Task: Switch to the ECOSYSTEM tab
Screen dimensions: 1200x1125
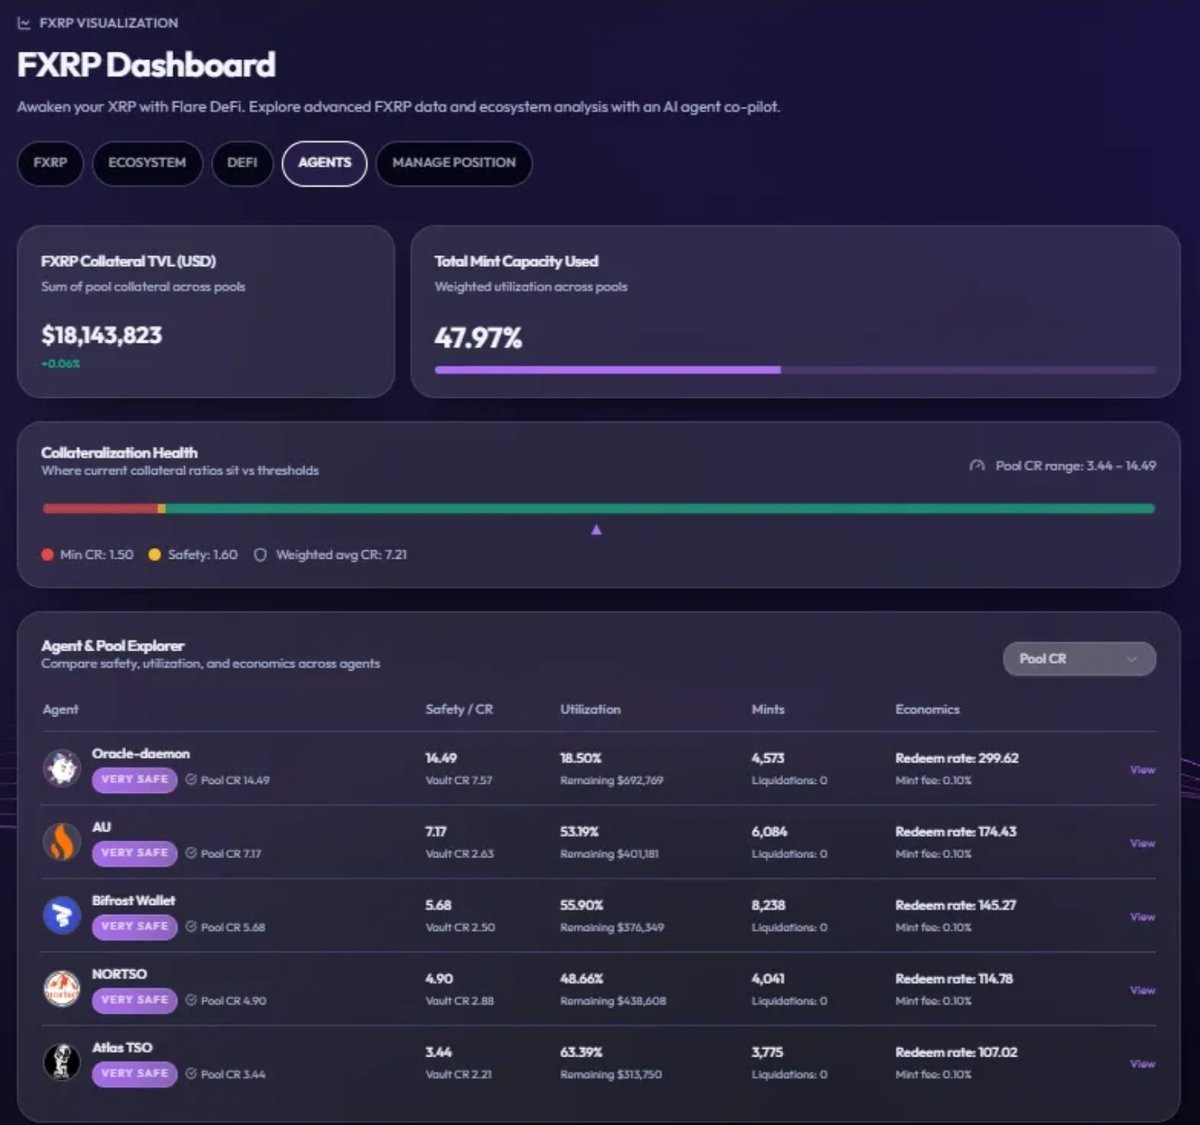Action: pos(147,163)
